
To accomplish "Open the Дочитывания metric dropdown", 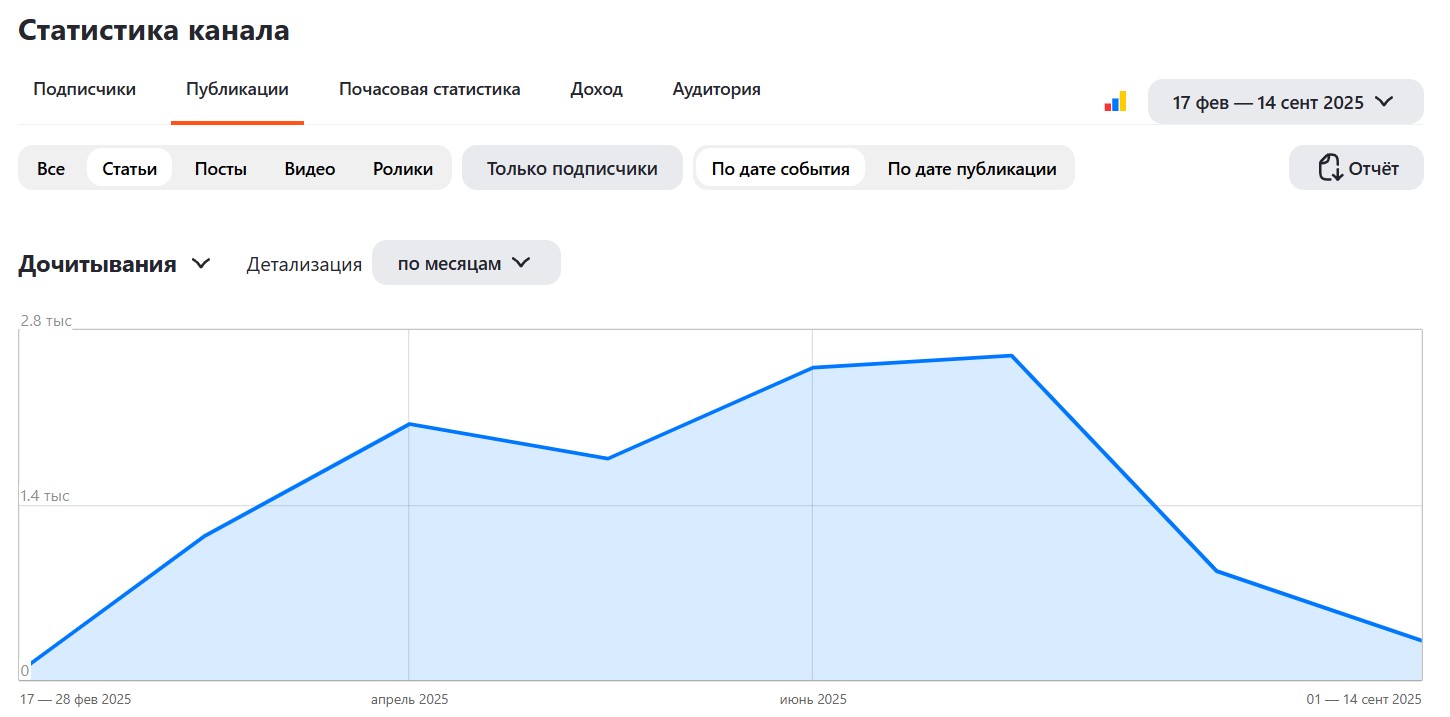I will coord(115,264).
